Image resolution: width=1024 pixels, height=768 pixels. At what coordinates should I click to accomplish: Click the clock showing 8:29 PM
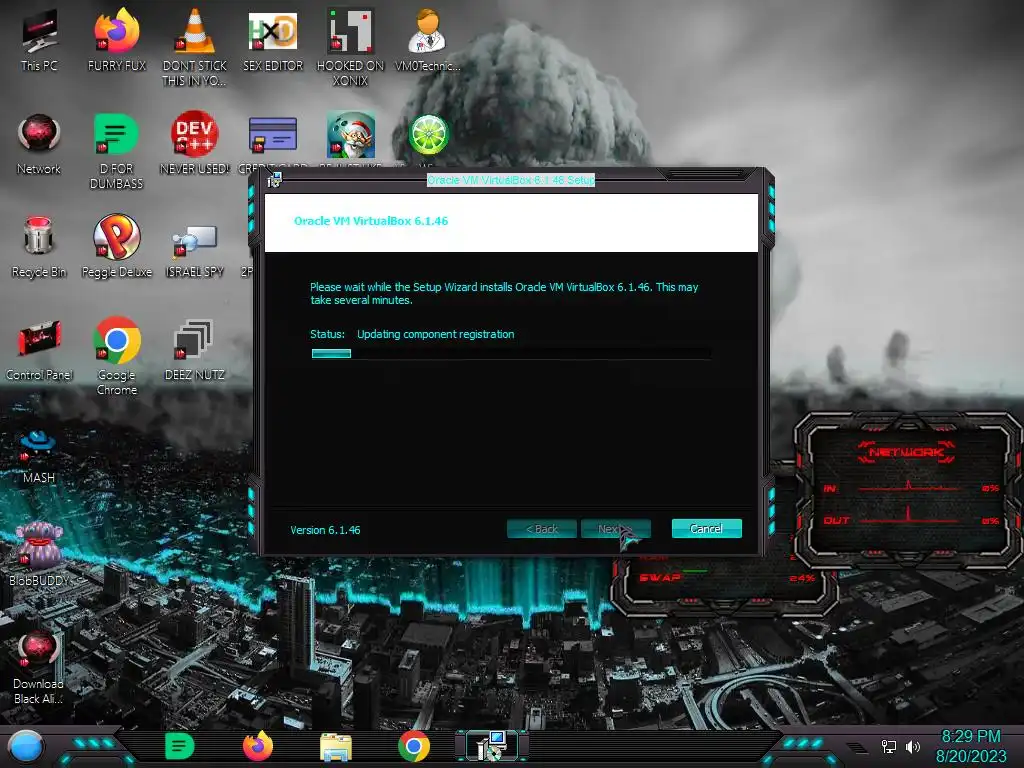pos(971,736)
